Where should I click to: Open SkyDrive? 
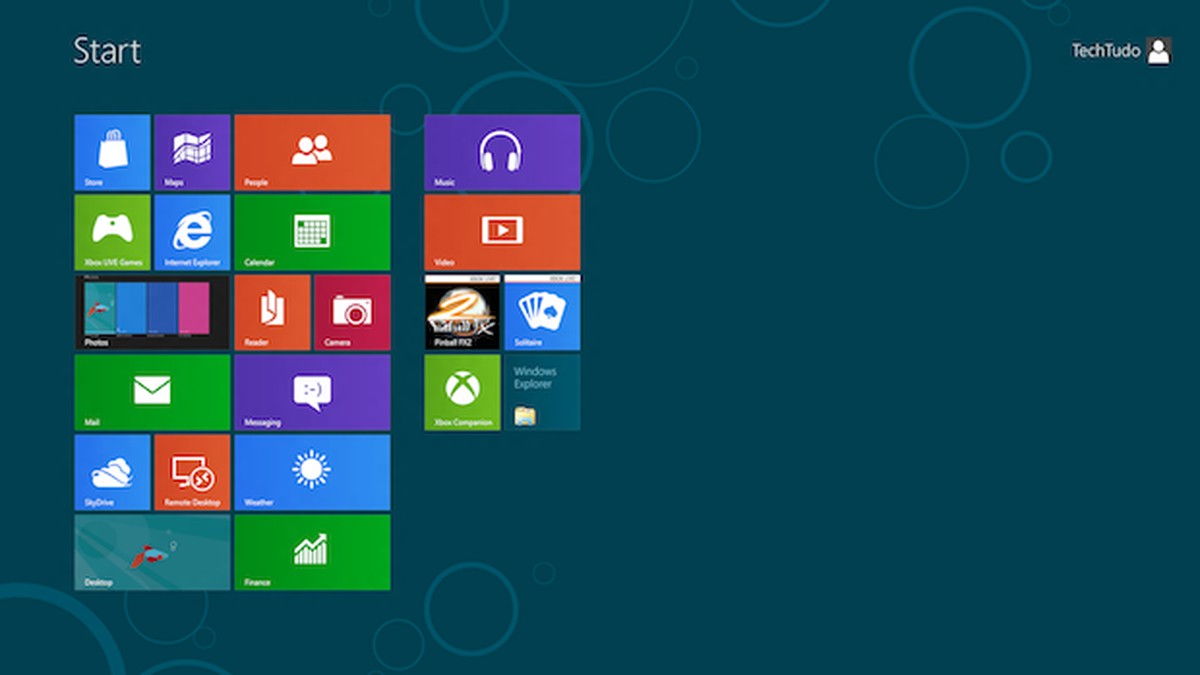(111, 472)
